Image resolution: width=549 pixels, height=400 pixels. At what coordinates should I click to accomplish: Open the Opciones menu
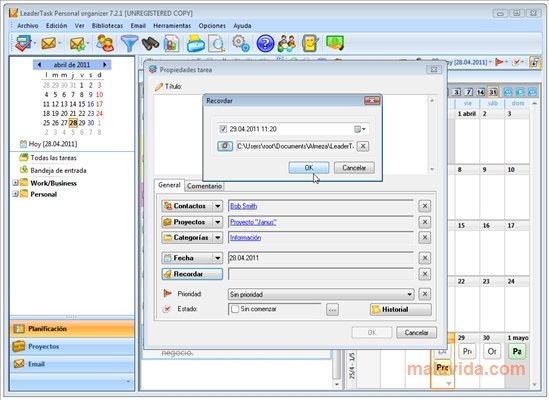(x=212, y=26)
